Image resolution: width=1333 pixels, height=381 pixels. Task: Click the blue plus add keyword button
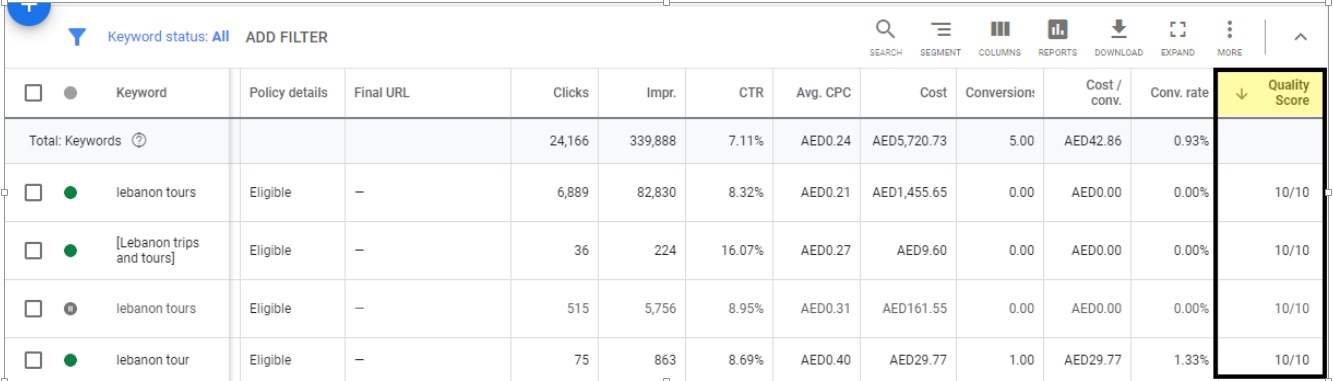[x=29, y=9]
